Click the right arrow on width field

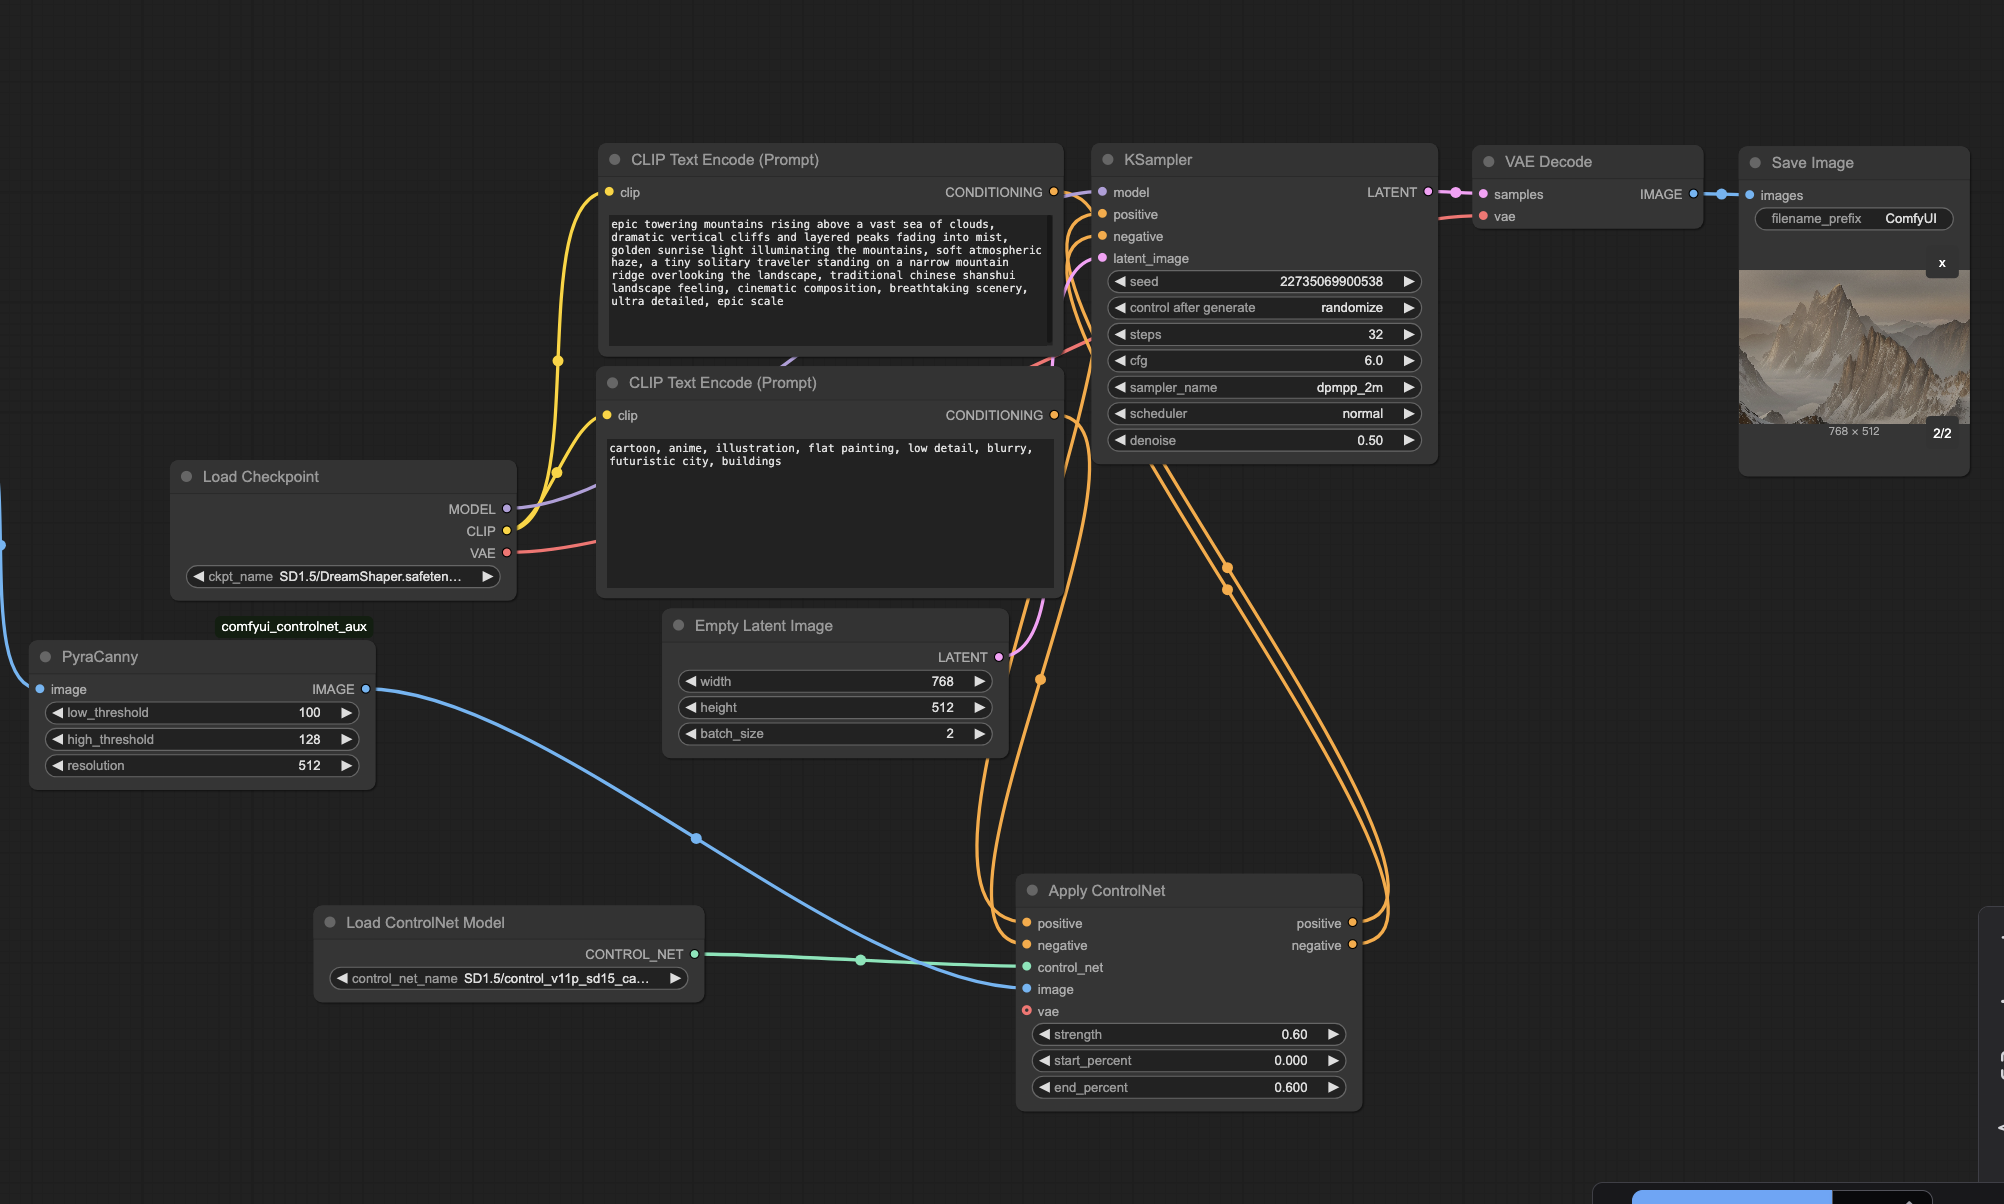coord(979,682)
